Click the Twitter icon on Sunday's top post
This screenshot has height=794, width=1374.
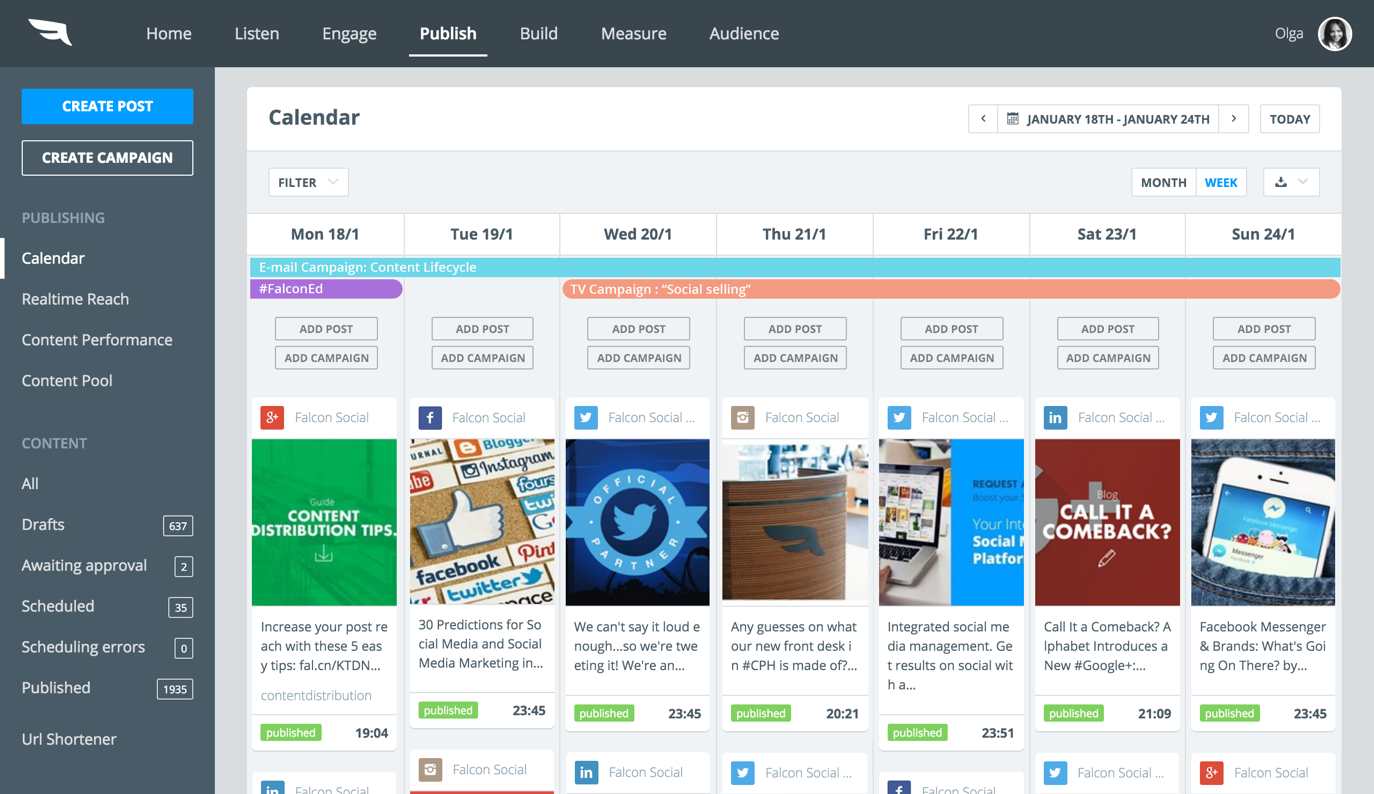coord(1212,417)
